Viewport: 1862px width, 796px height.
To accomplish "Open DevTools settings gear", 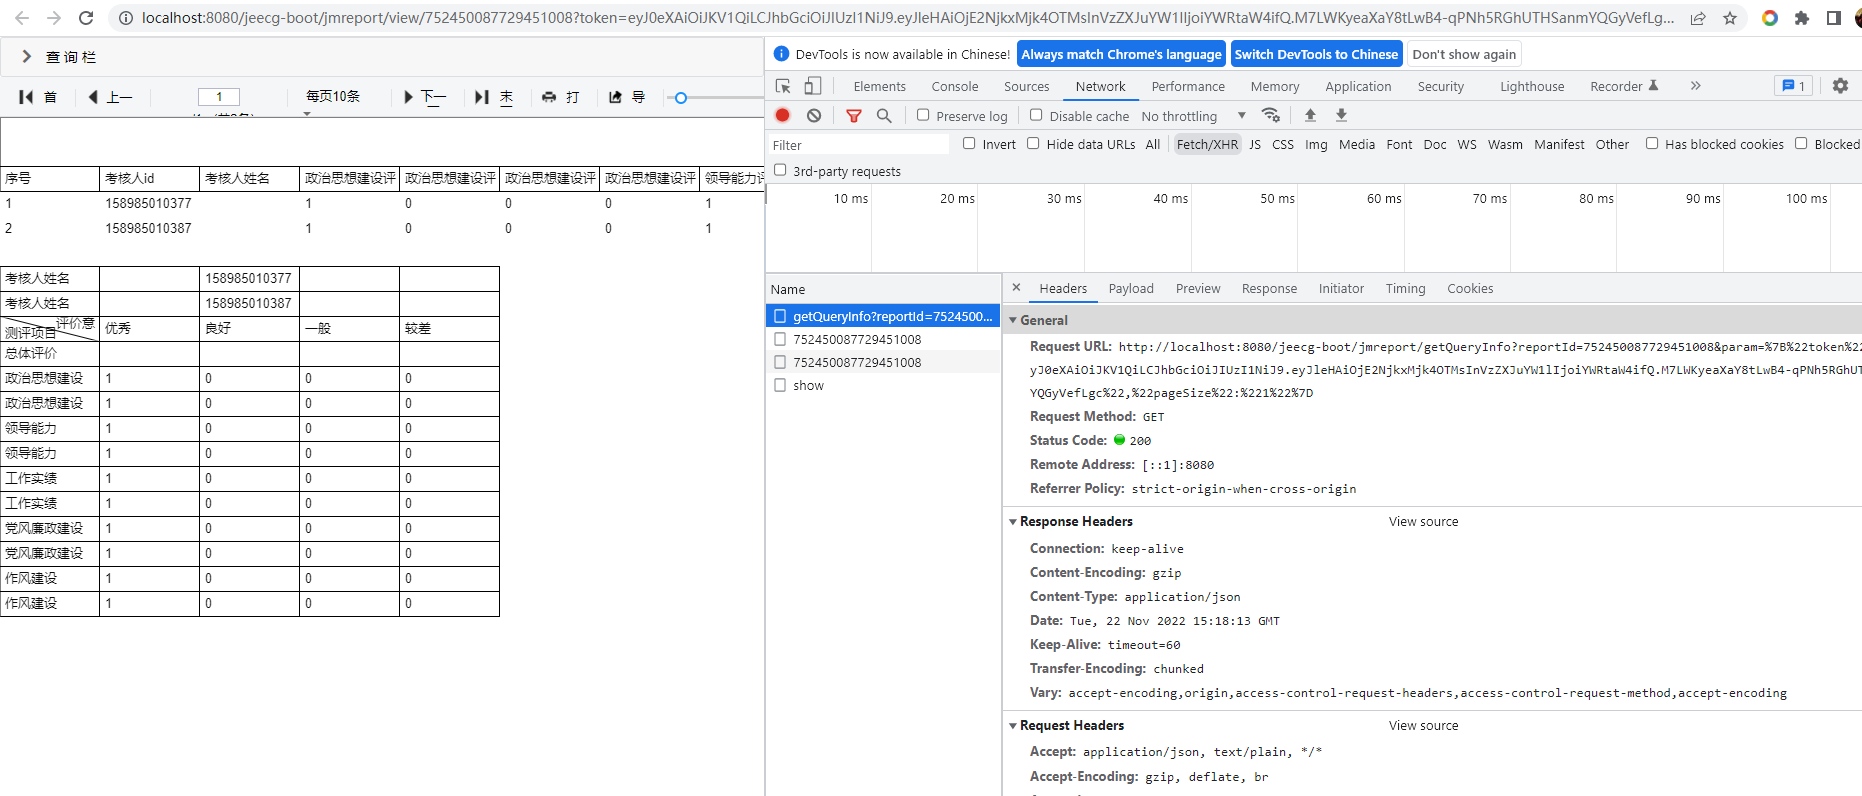I will [1840, 86].
